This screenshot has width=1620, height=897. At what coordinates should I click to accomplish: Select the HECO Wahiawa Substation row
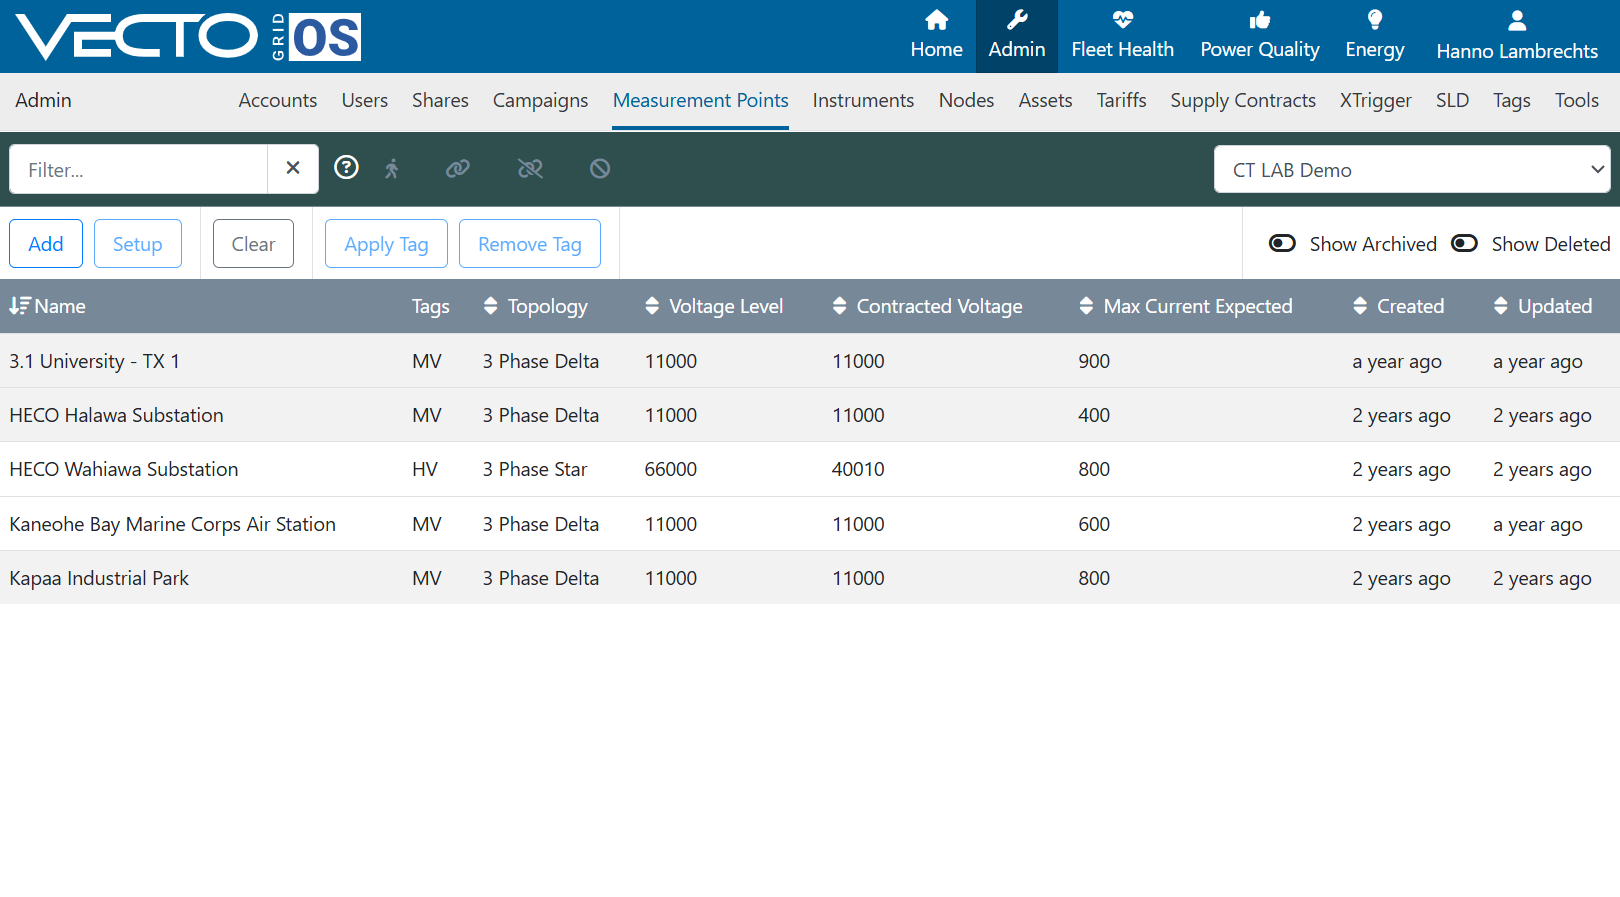[x=810, y=469]
